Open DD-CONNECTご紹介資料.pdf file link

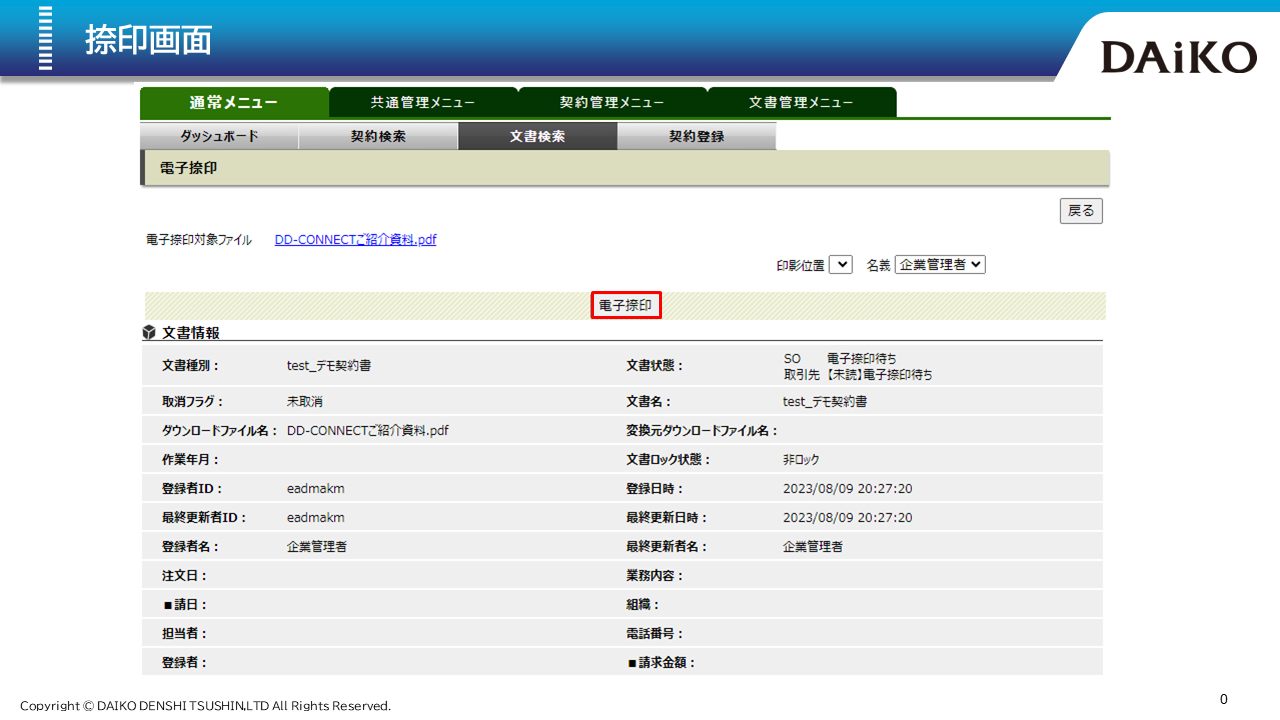tap(355, 240)
